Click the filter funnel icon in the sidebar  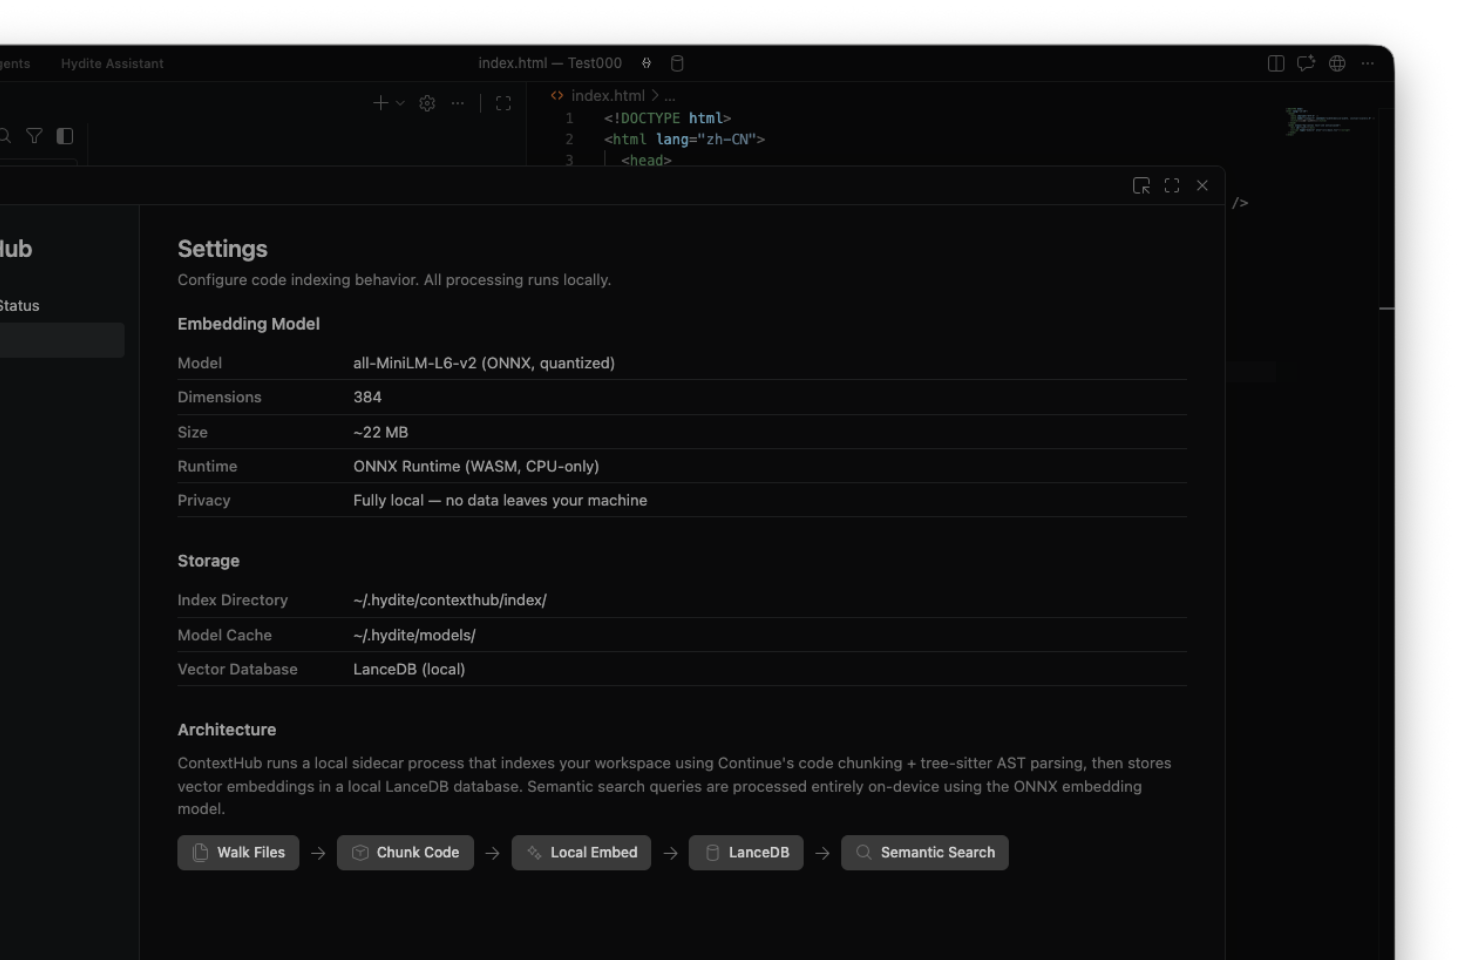coord(34,136)
